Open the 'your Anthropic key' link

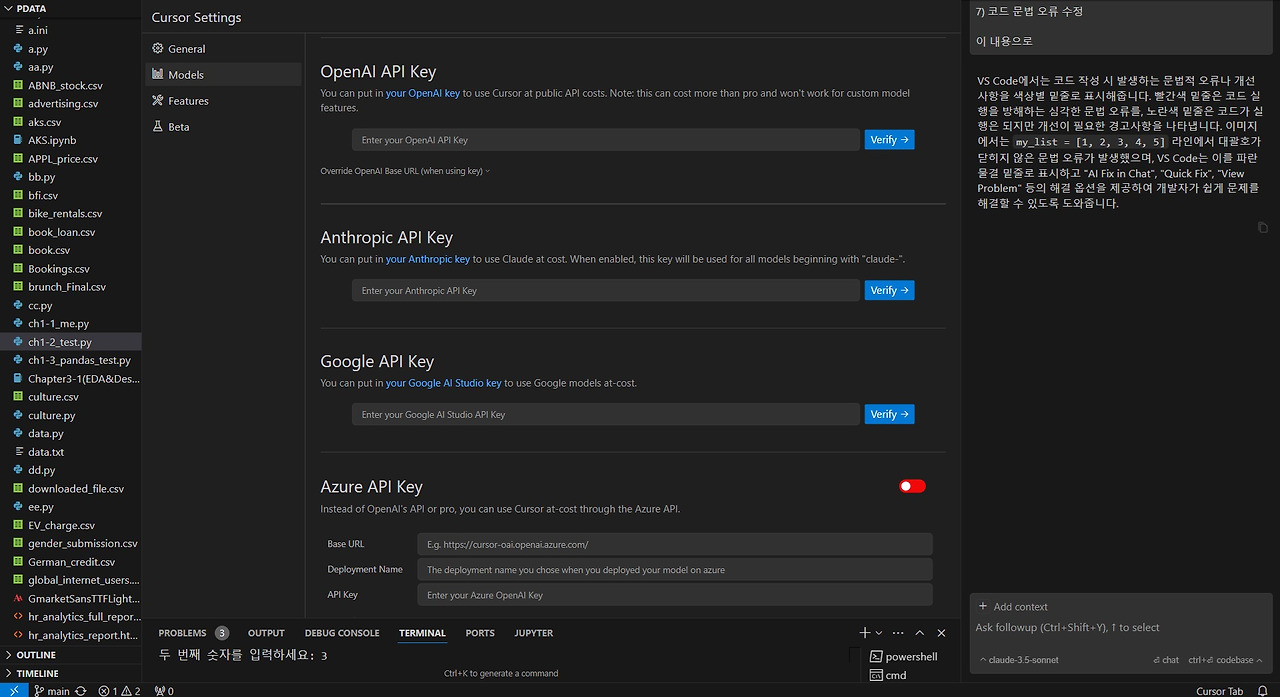coord(428,259)
